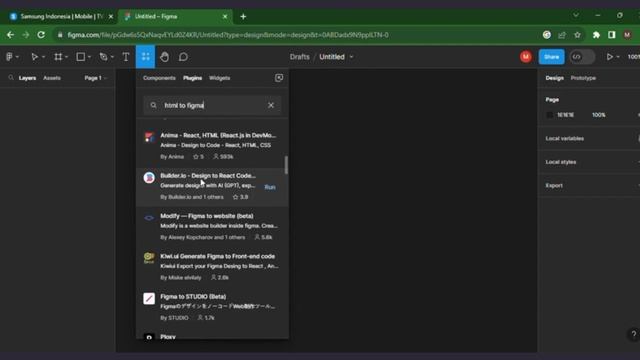Reload the browser page
Screen dimensions: 640x360
click(x=41, y=35)
